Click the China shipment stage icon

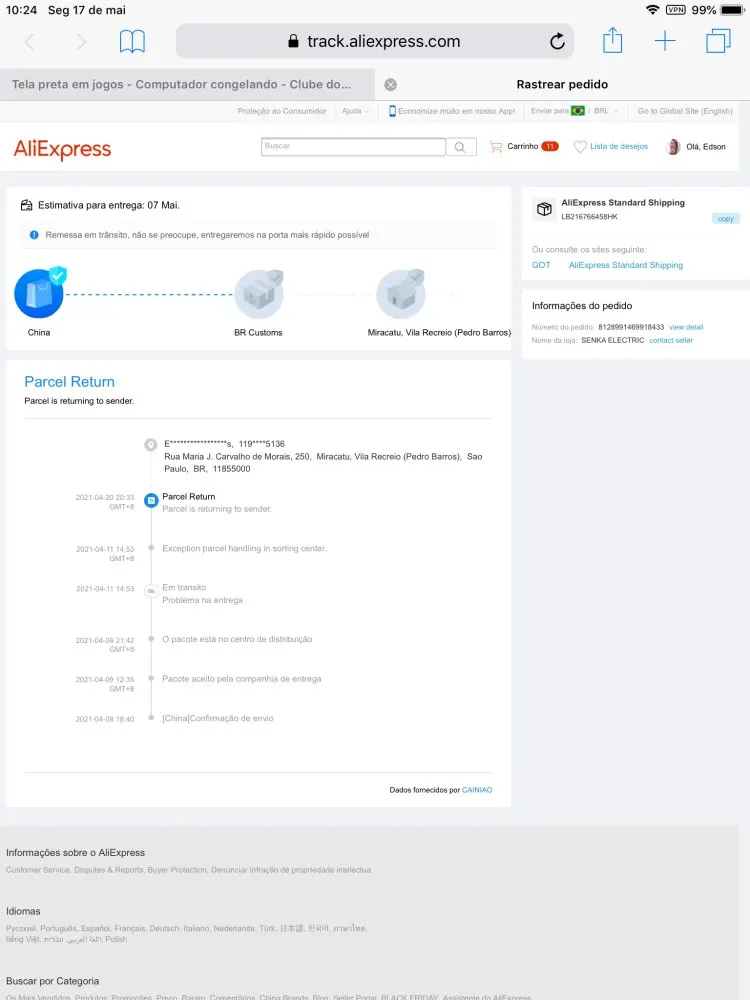click(x=40, y=293)
